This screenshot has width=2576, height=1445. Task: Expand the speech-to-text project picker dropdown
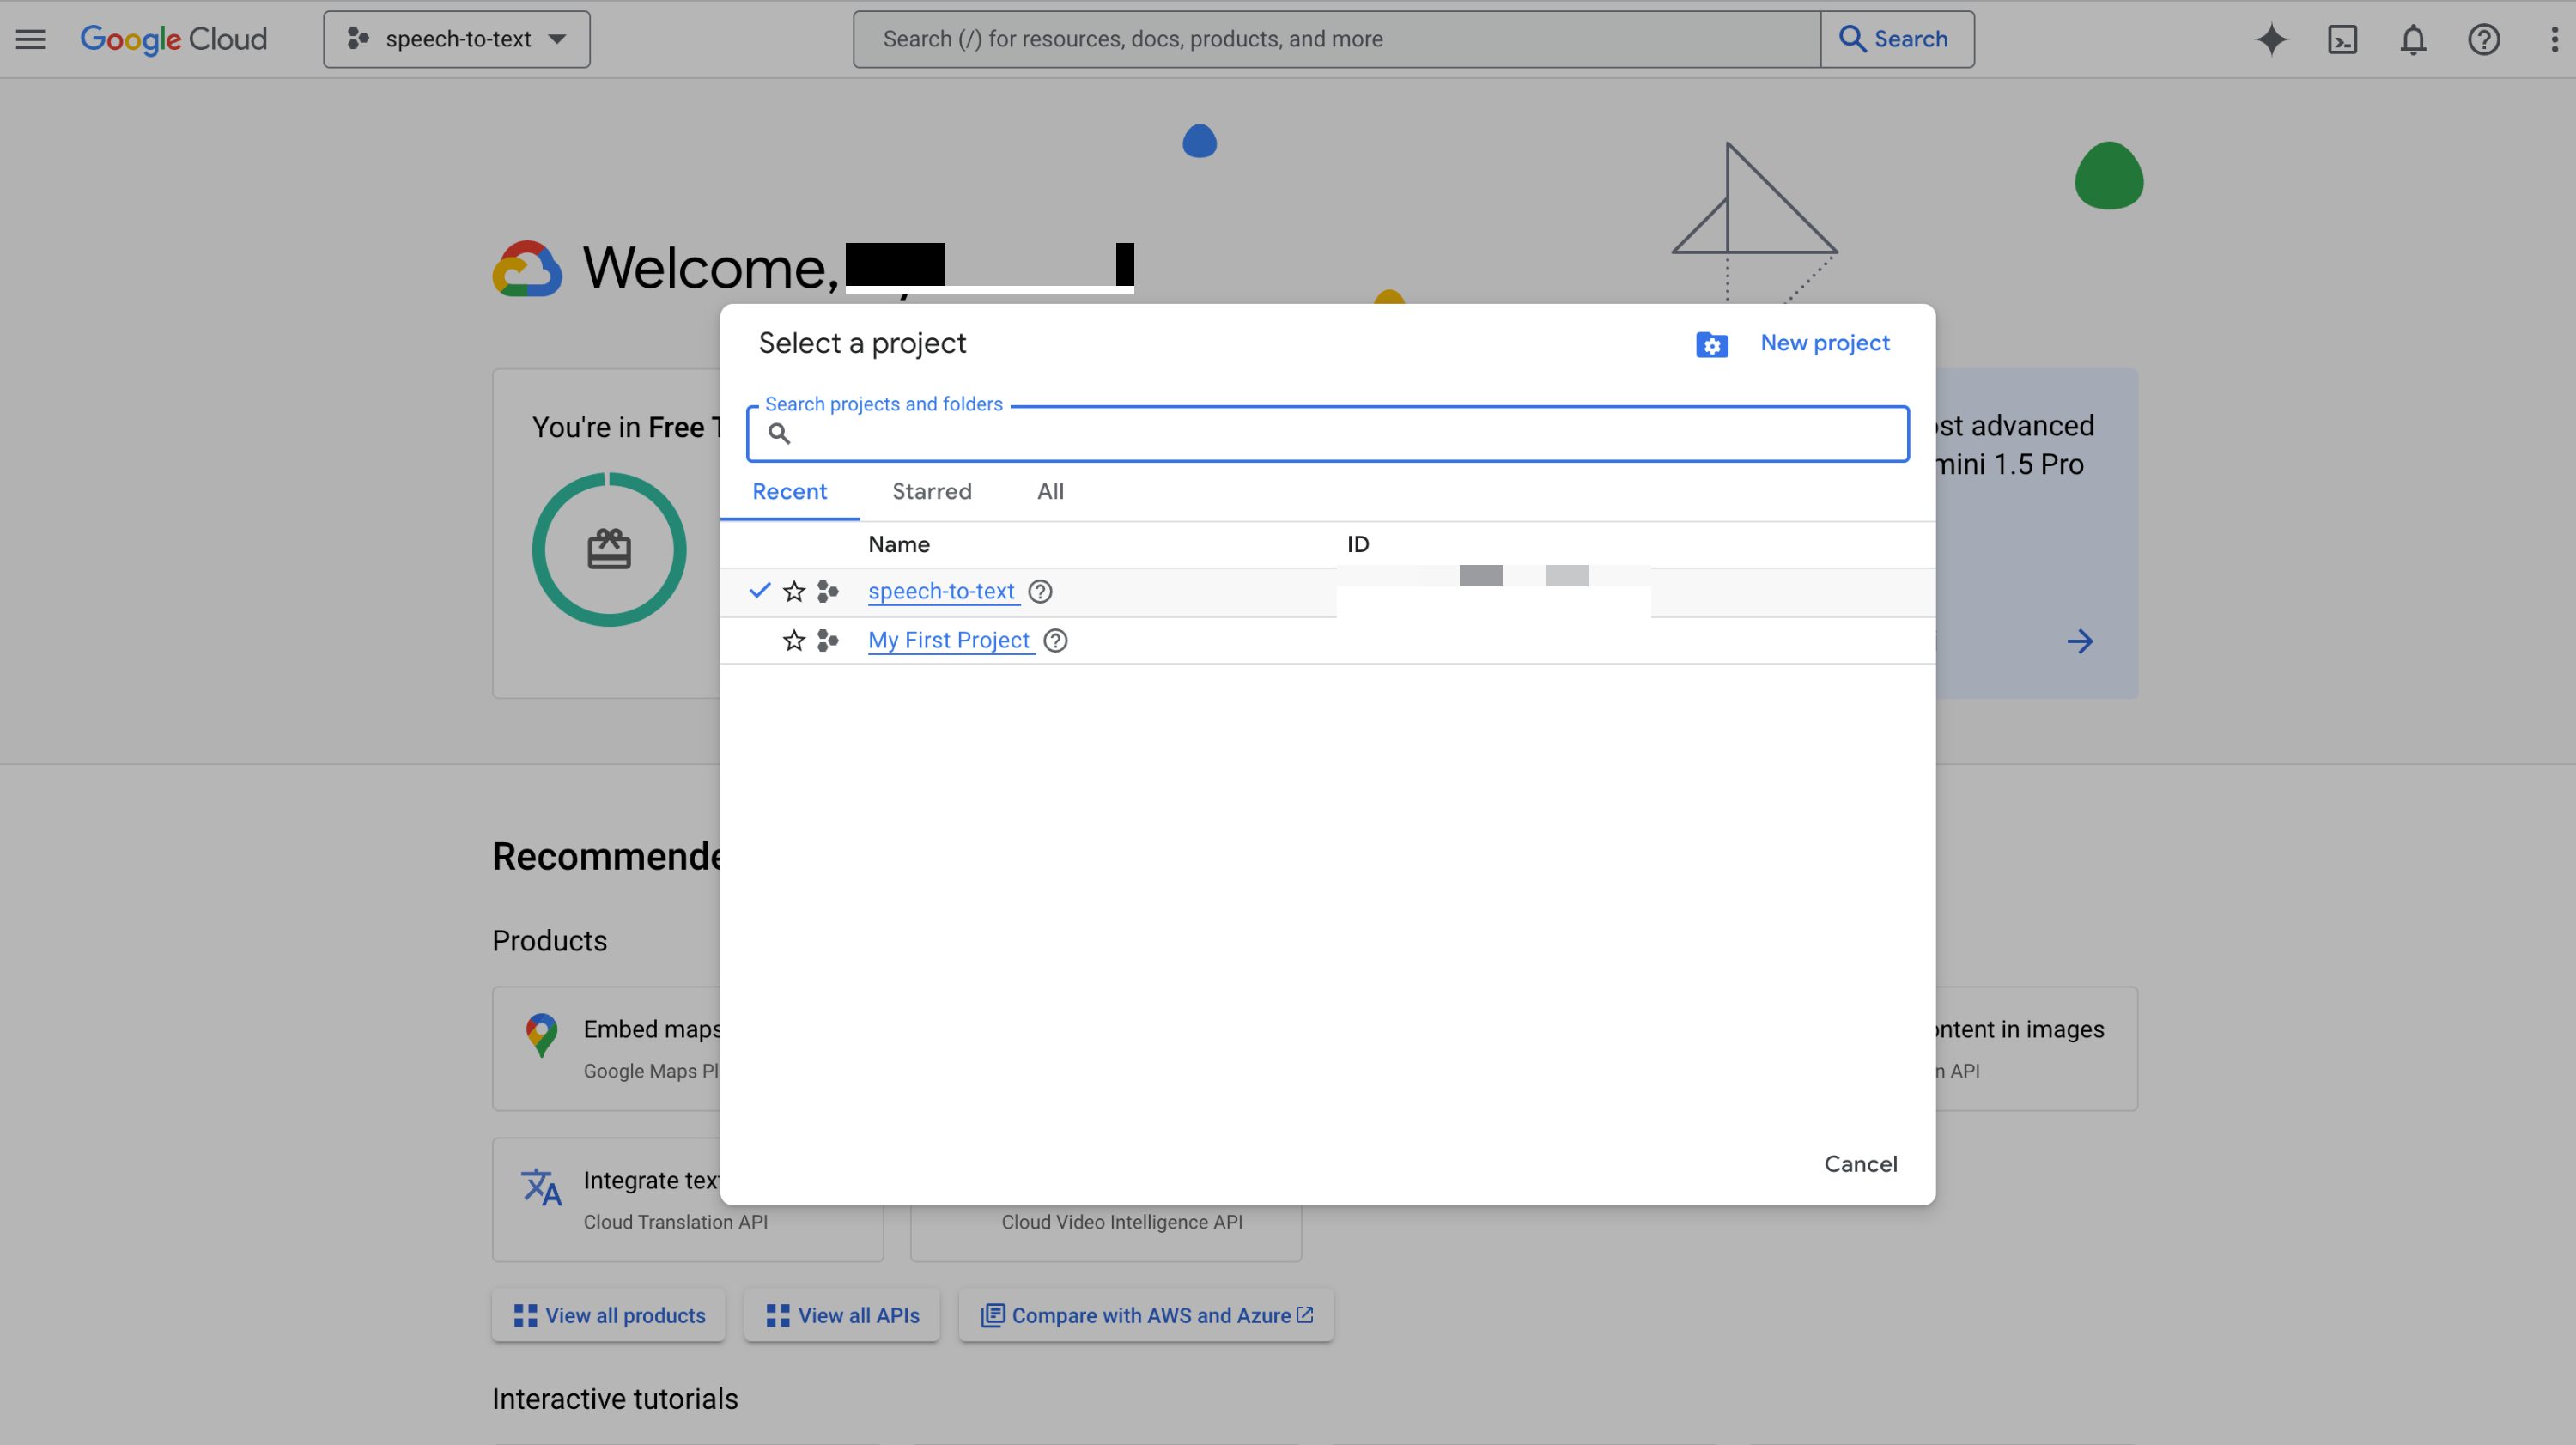pos(457,39)
